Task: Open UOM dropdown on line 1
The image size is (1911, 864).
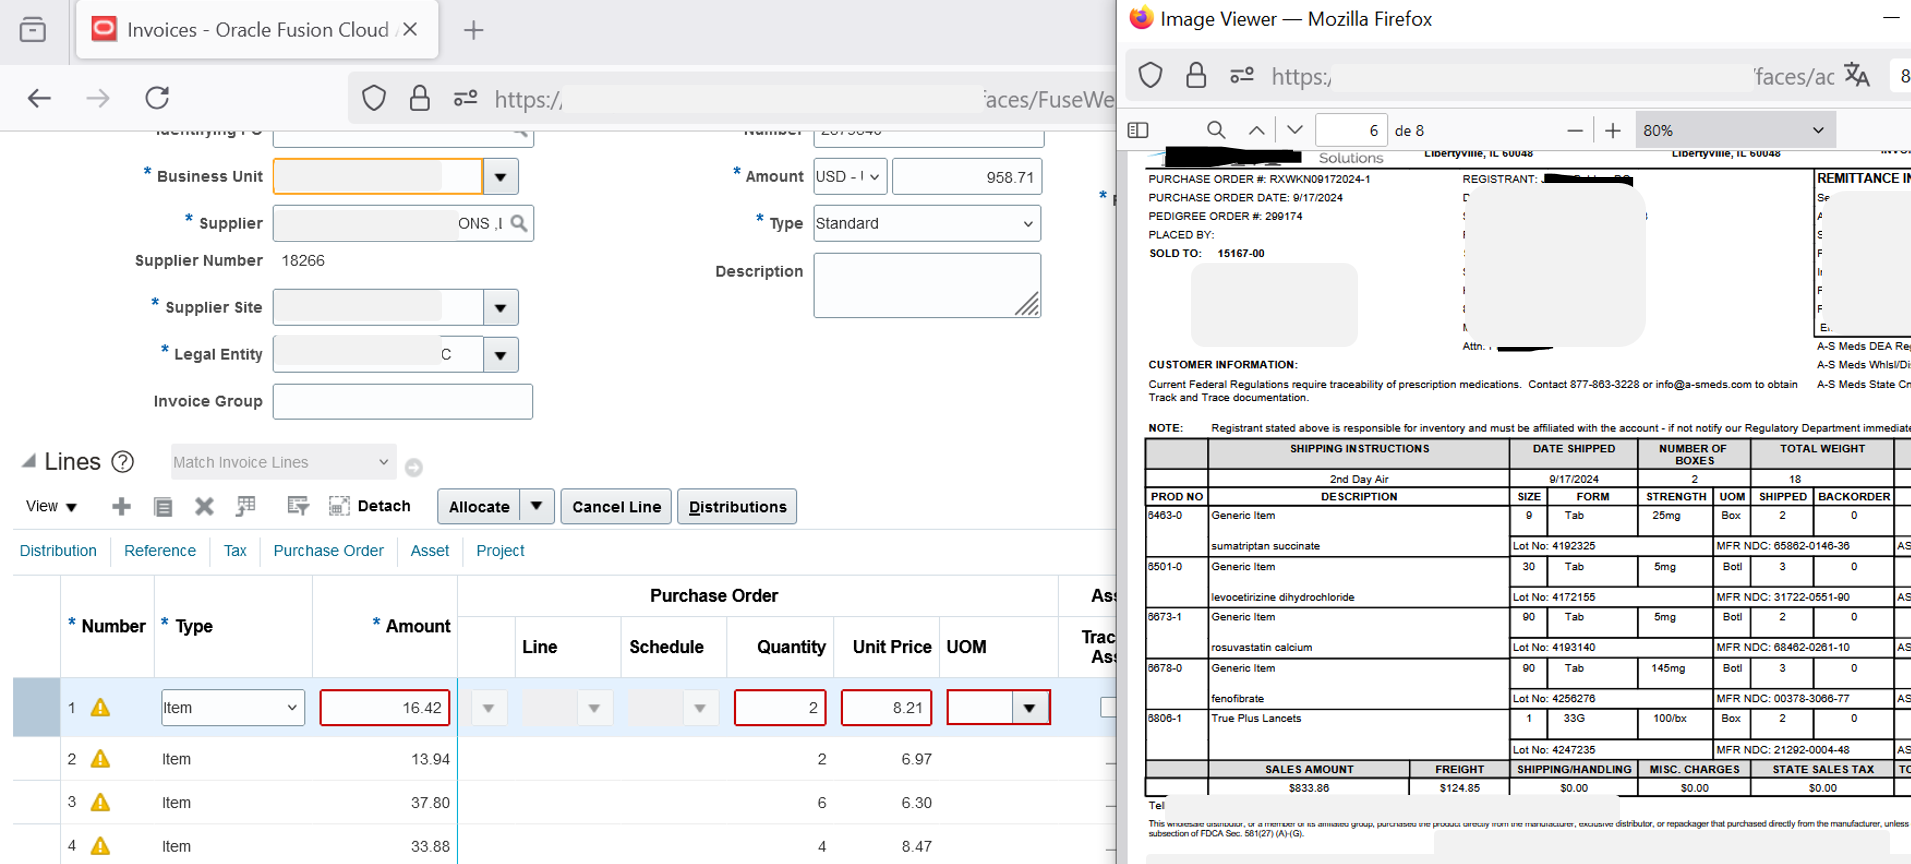Action: (1029, 708)
